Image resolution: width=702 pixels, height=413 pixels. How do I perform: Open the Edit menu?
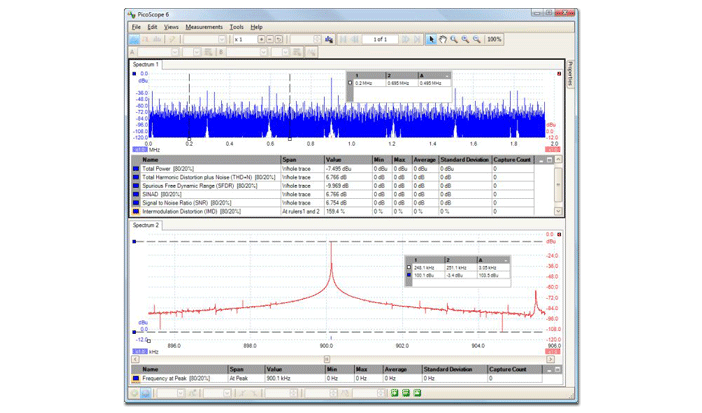pyautogui.click(x=152, y=27)
